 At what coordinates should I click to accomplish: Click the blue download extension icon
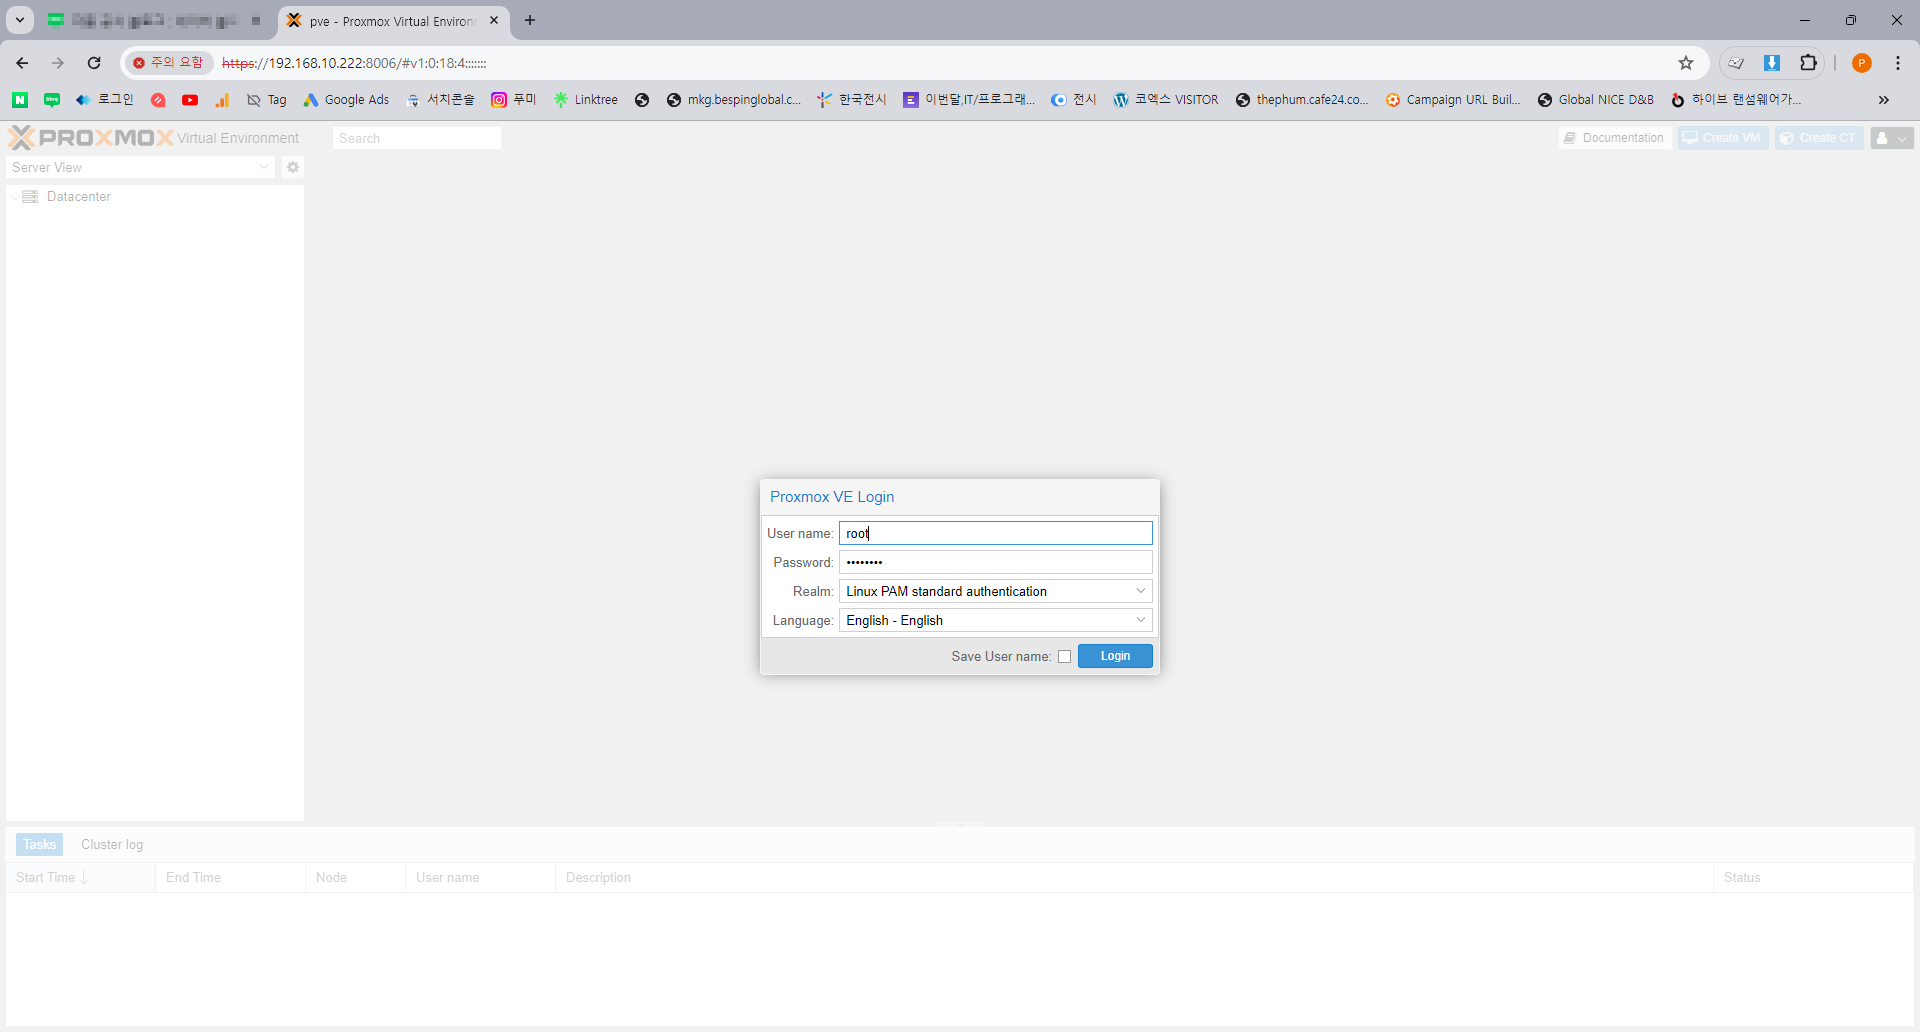click(x=1772, y=63)
